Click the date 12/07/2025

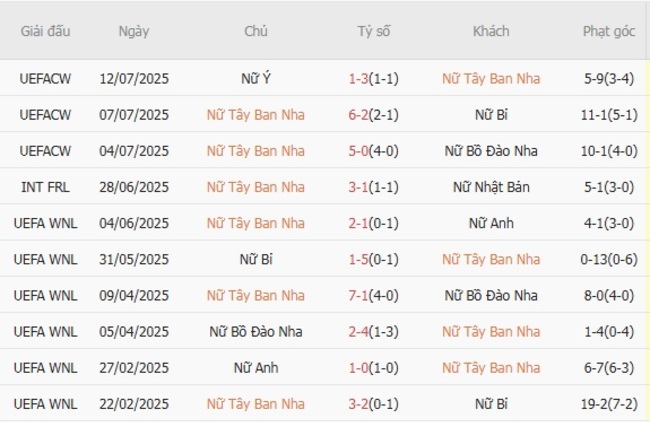coord(133,79)
